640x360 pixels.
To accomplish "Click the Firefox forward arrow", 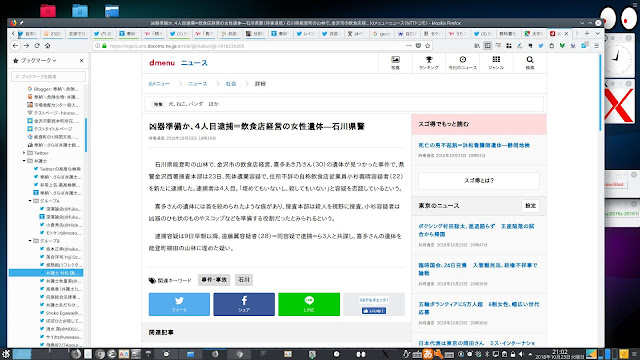I will click(x=26, y=46).
